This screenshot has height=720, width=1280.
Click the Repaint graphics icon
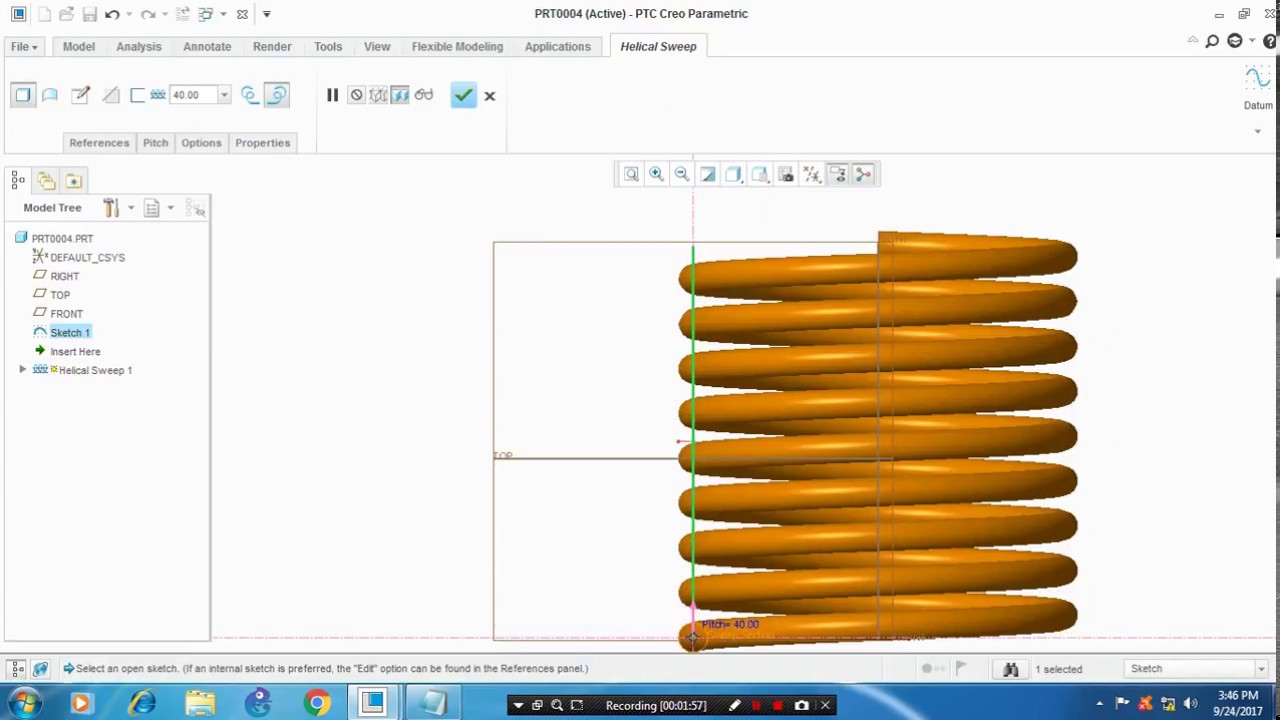[x=708, y=175]
